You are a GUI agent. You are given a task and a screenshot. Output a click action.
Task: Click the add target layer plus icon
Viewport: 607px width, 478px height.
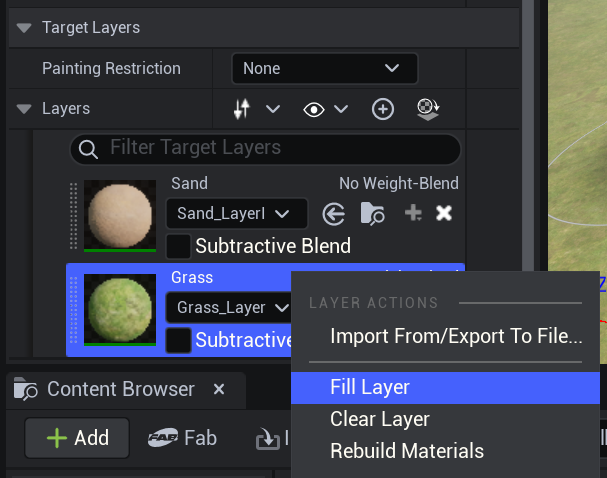tap(383, 109)
